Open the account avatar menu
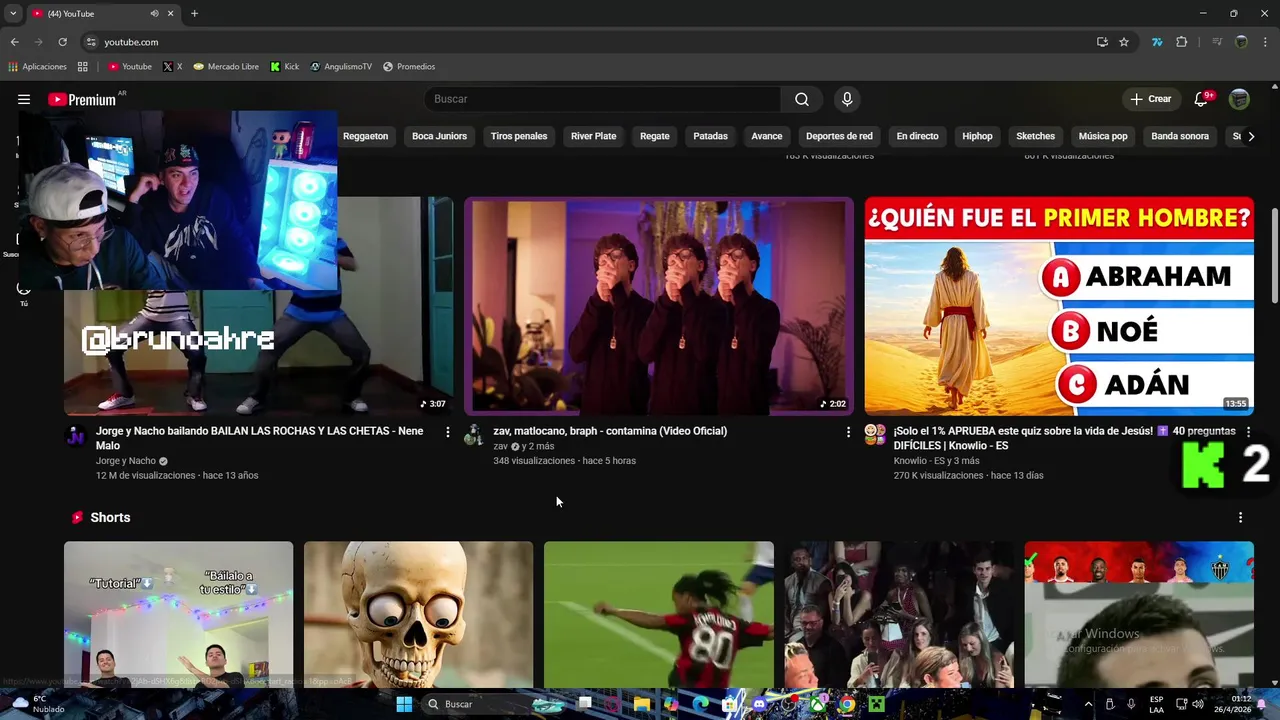 coord(1239,99)
